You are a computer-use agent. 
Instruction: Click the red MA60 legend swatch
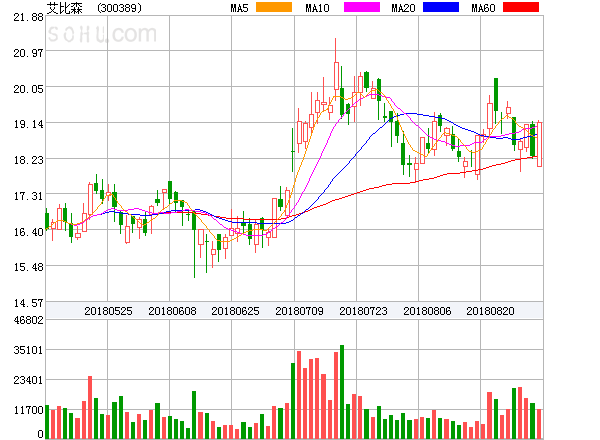(x=521, y=7)
